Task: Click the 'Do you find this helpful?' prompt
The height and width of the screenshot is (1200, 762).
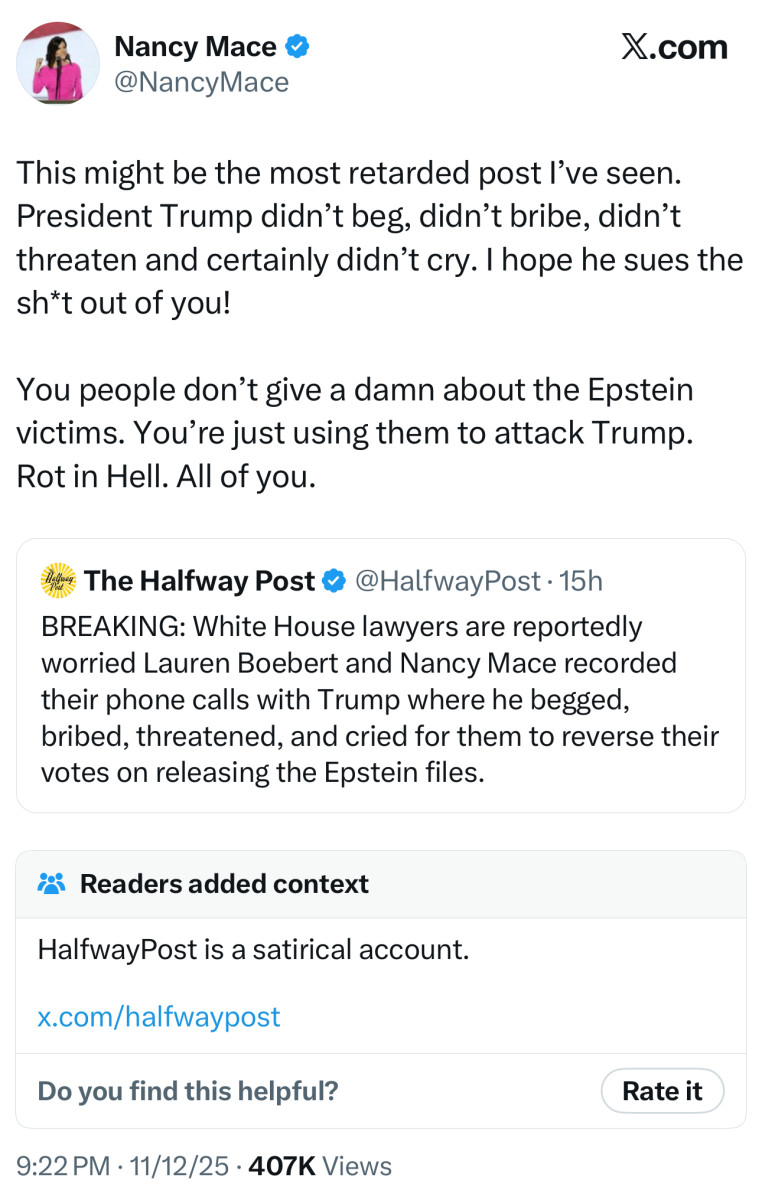Action: [188, 1091]
